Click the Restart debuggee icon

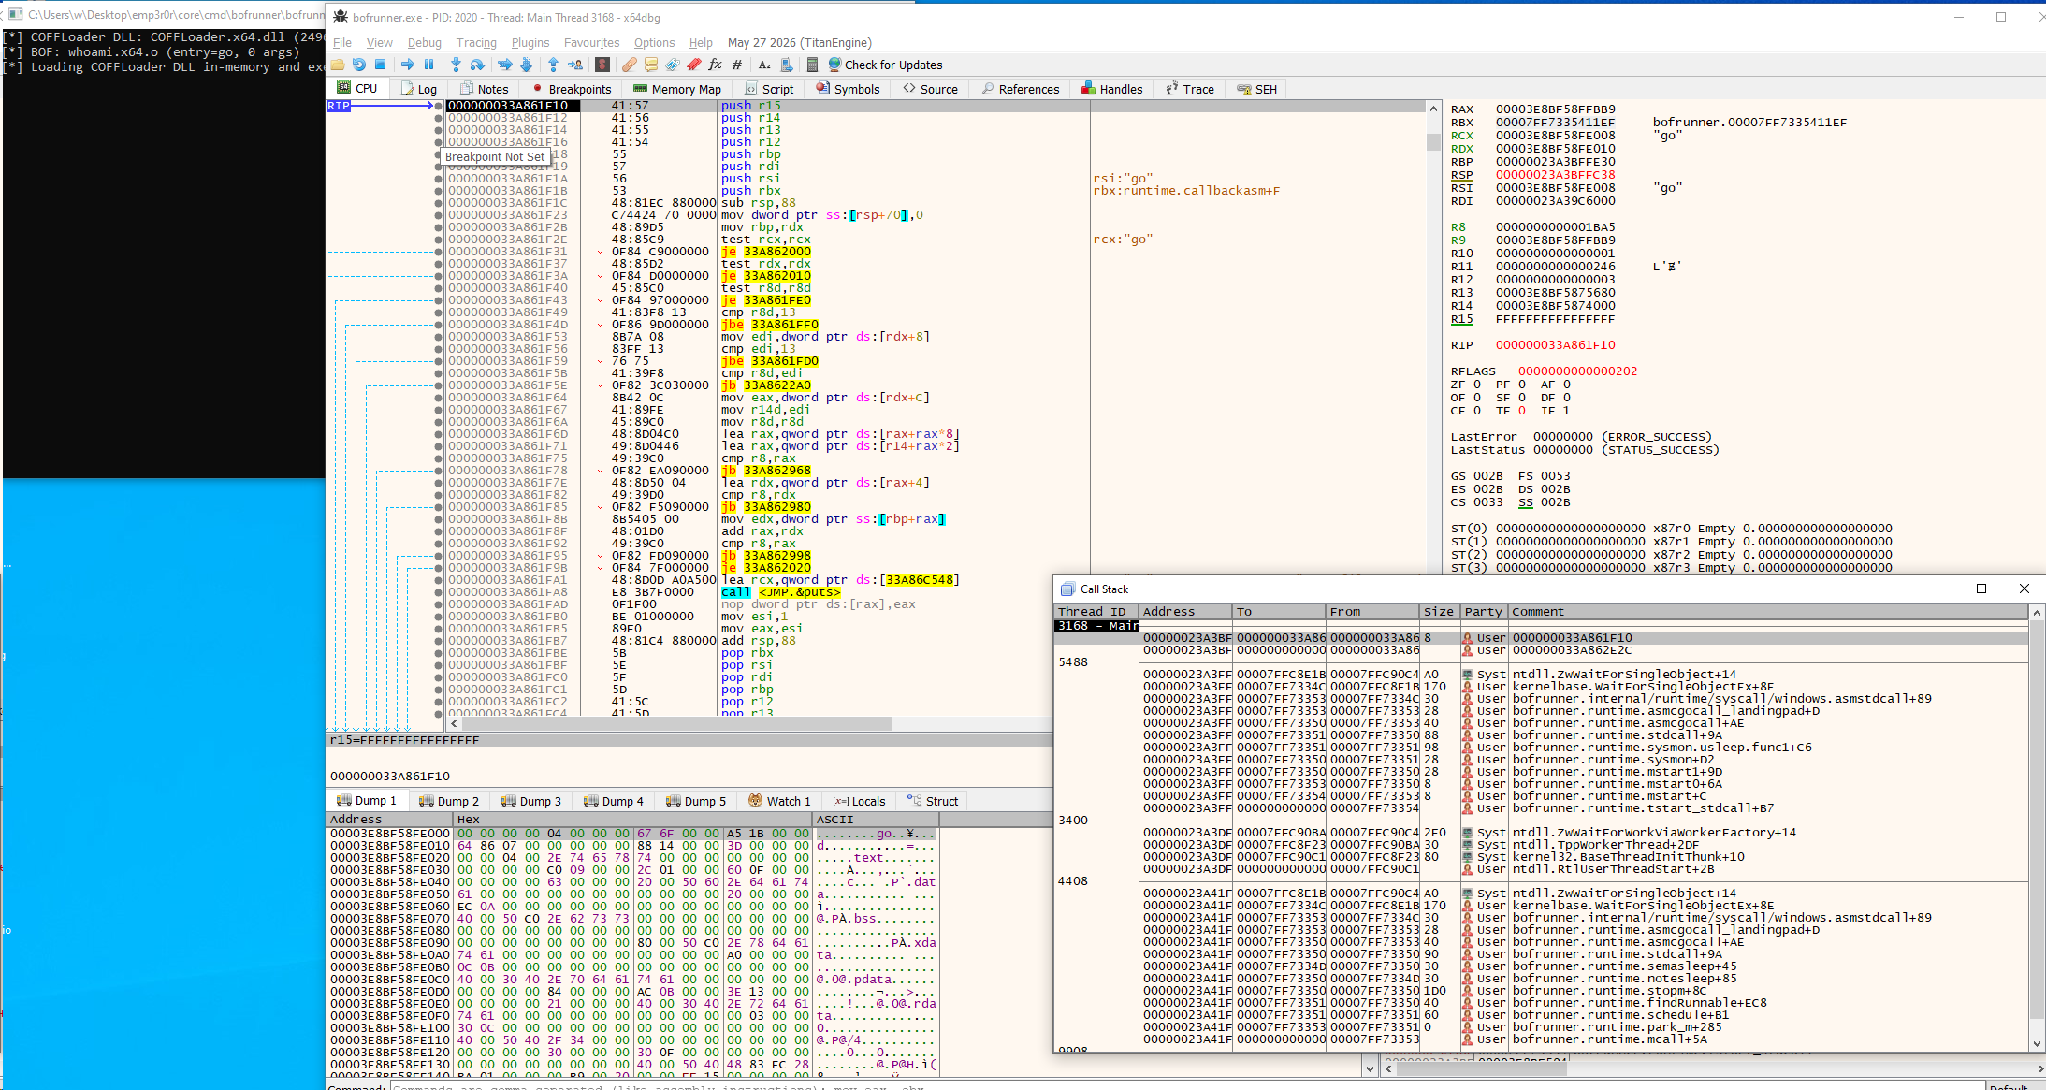[359, 64]
